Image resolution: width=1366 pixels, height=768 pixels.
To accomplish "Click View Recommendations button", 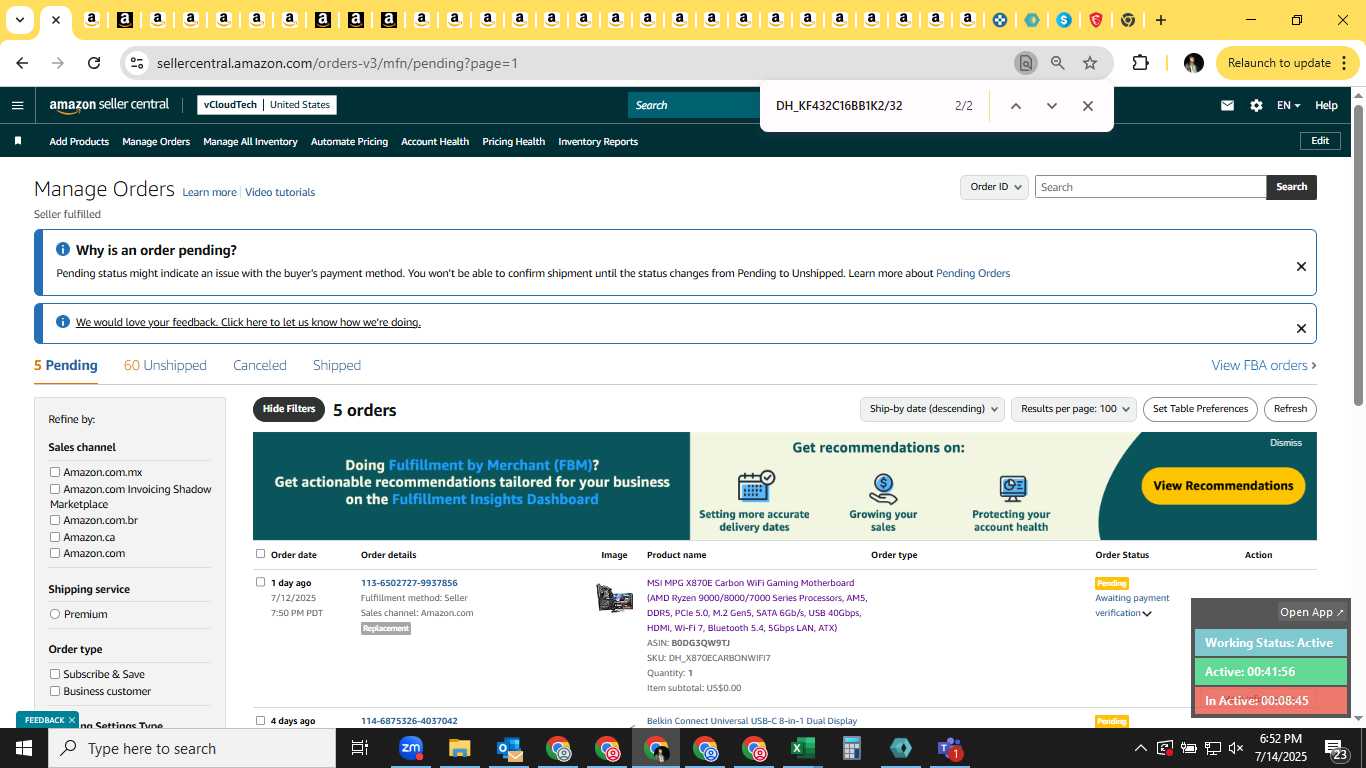I will 1223,486.
